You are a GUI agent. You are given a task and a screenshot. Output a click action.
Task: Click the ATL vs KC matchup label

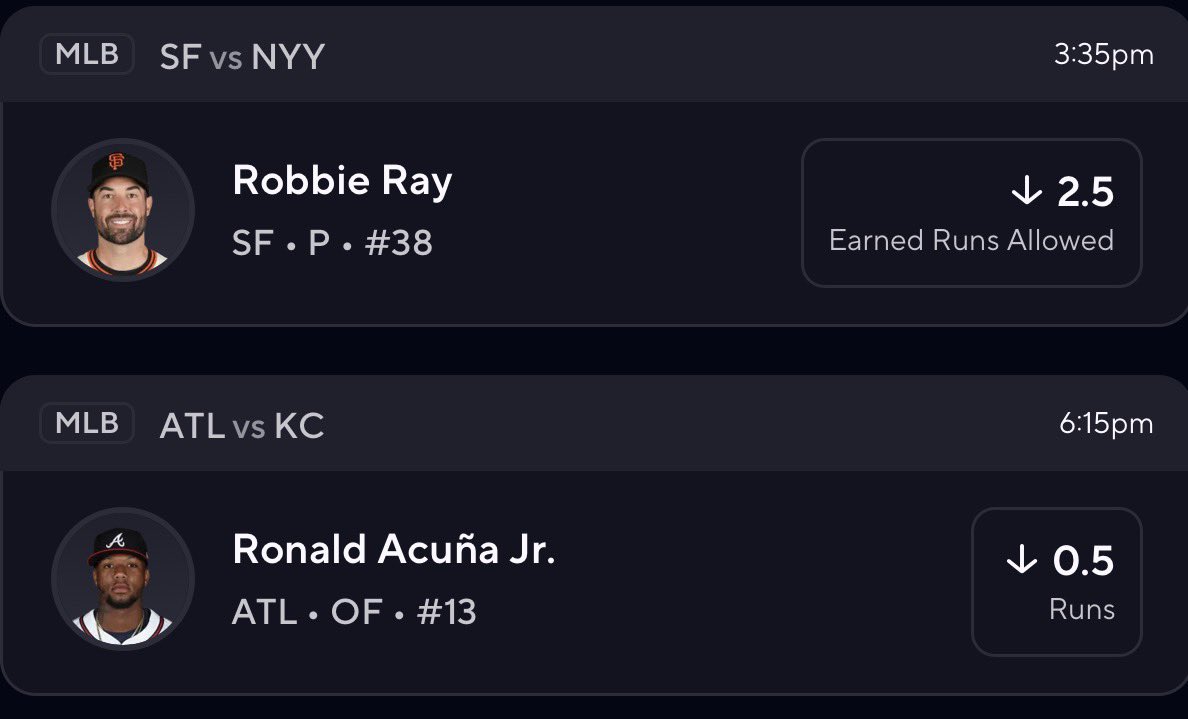[242, 426]
